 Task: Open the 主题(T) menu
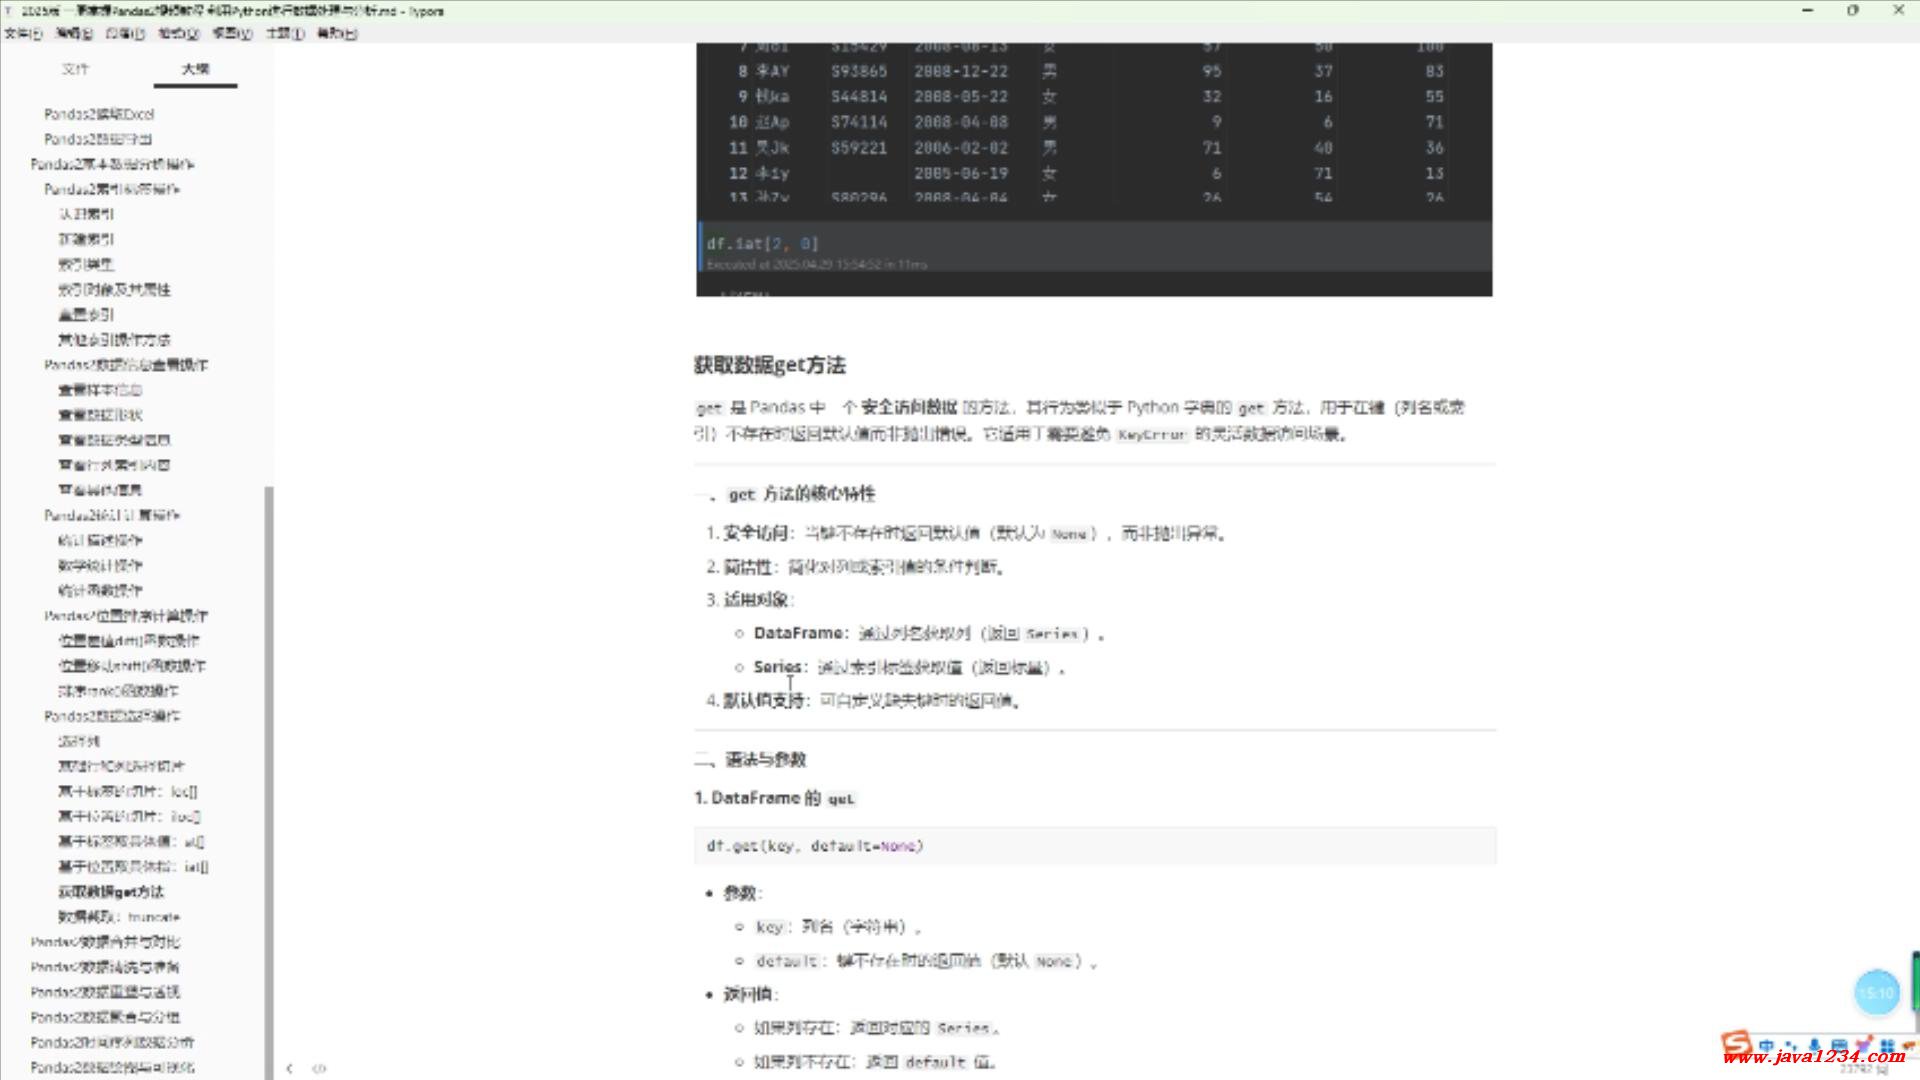point(285,33)
